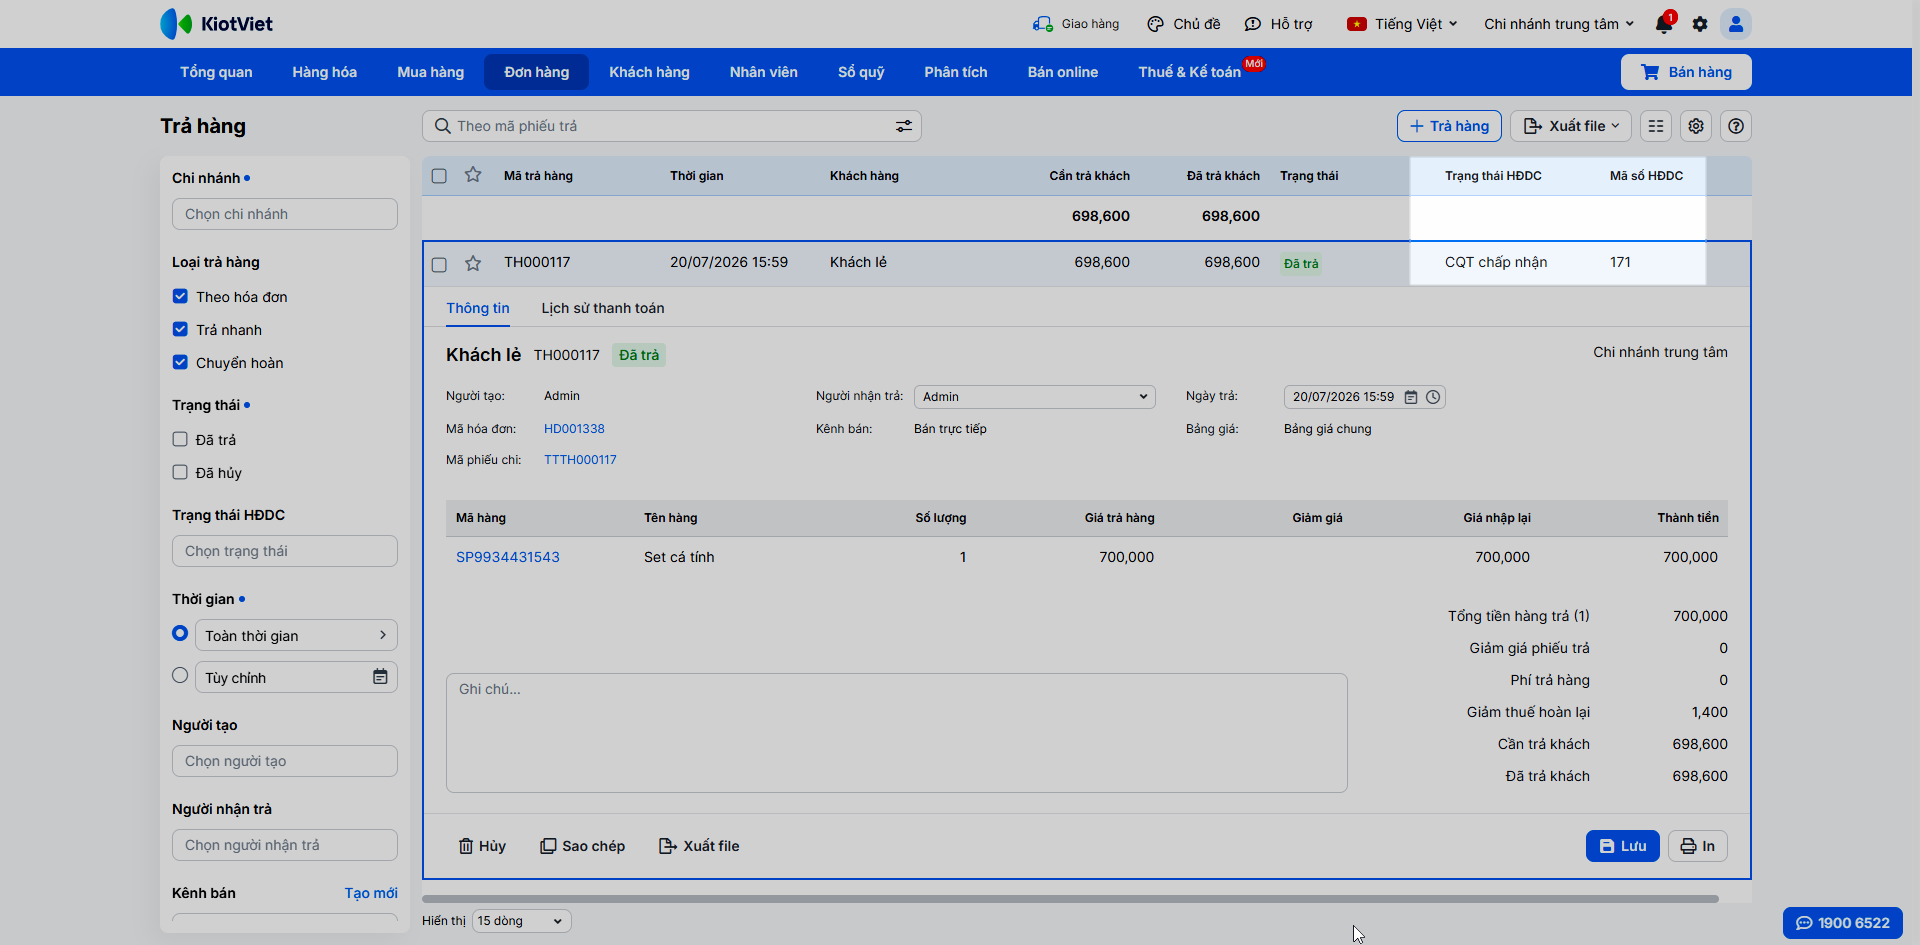Open table column settings gear
Screen dimensions: 1920x945
pyautogui.click(x=1696, y=126)
